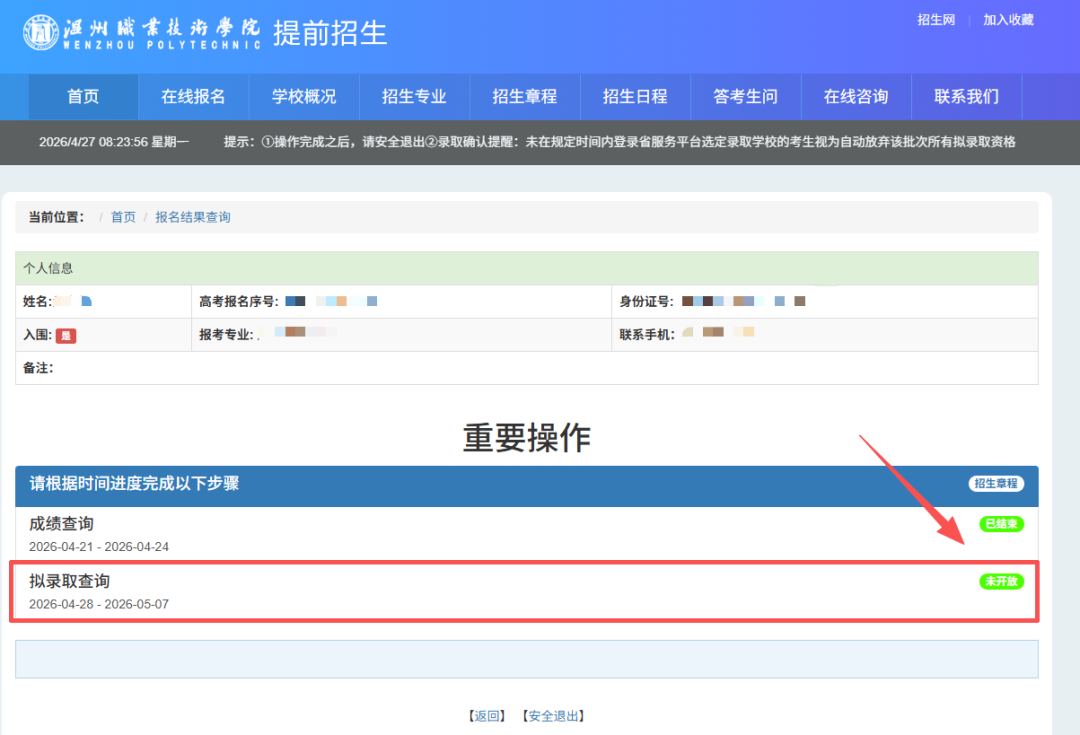This screenshot has width=1080, height=735.
Task: Open the 在线报名 navigation tab
Action: click(x=193, y=97)
